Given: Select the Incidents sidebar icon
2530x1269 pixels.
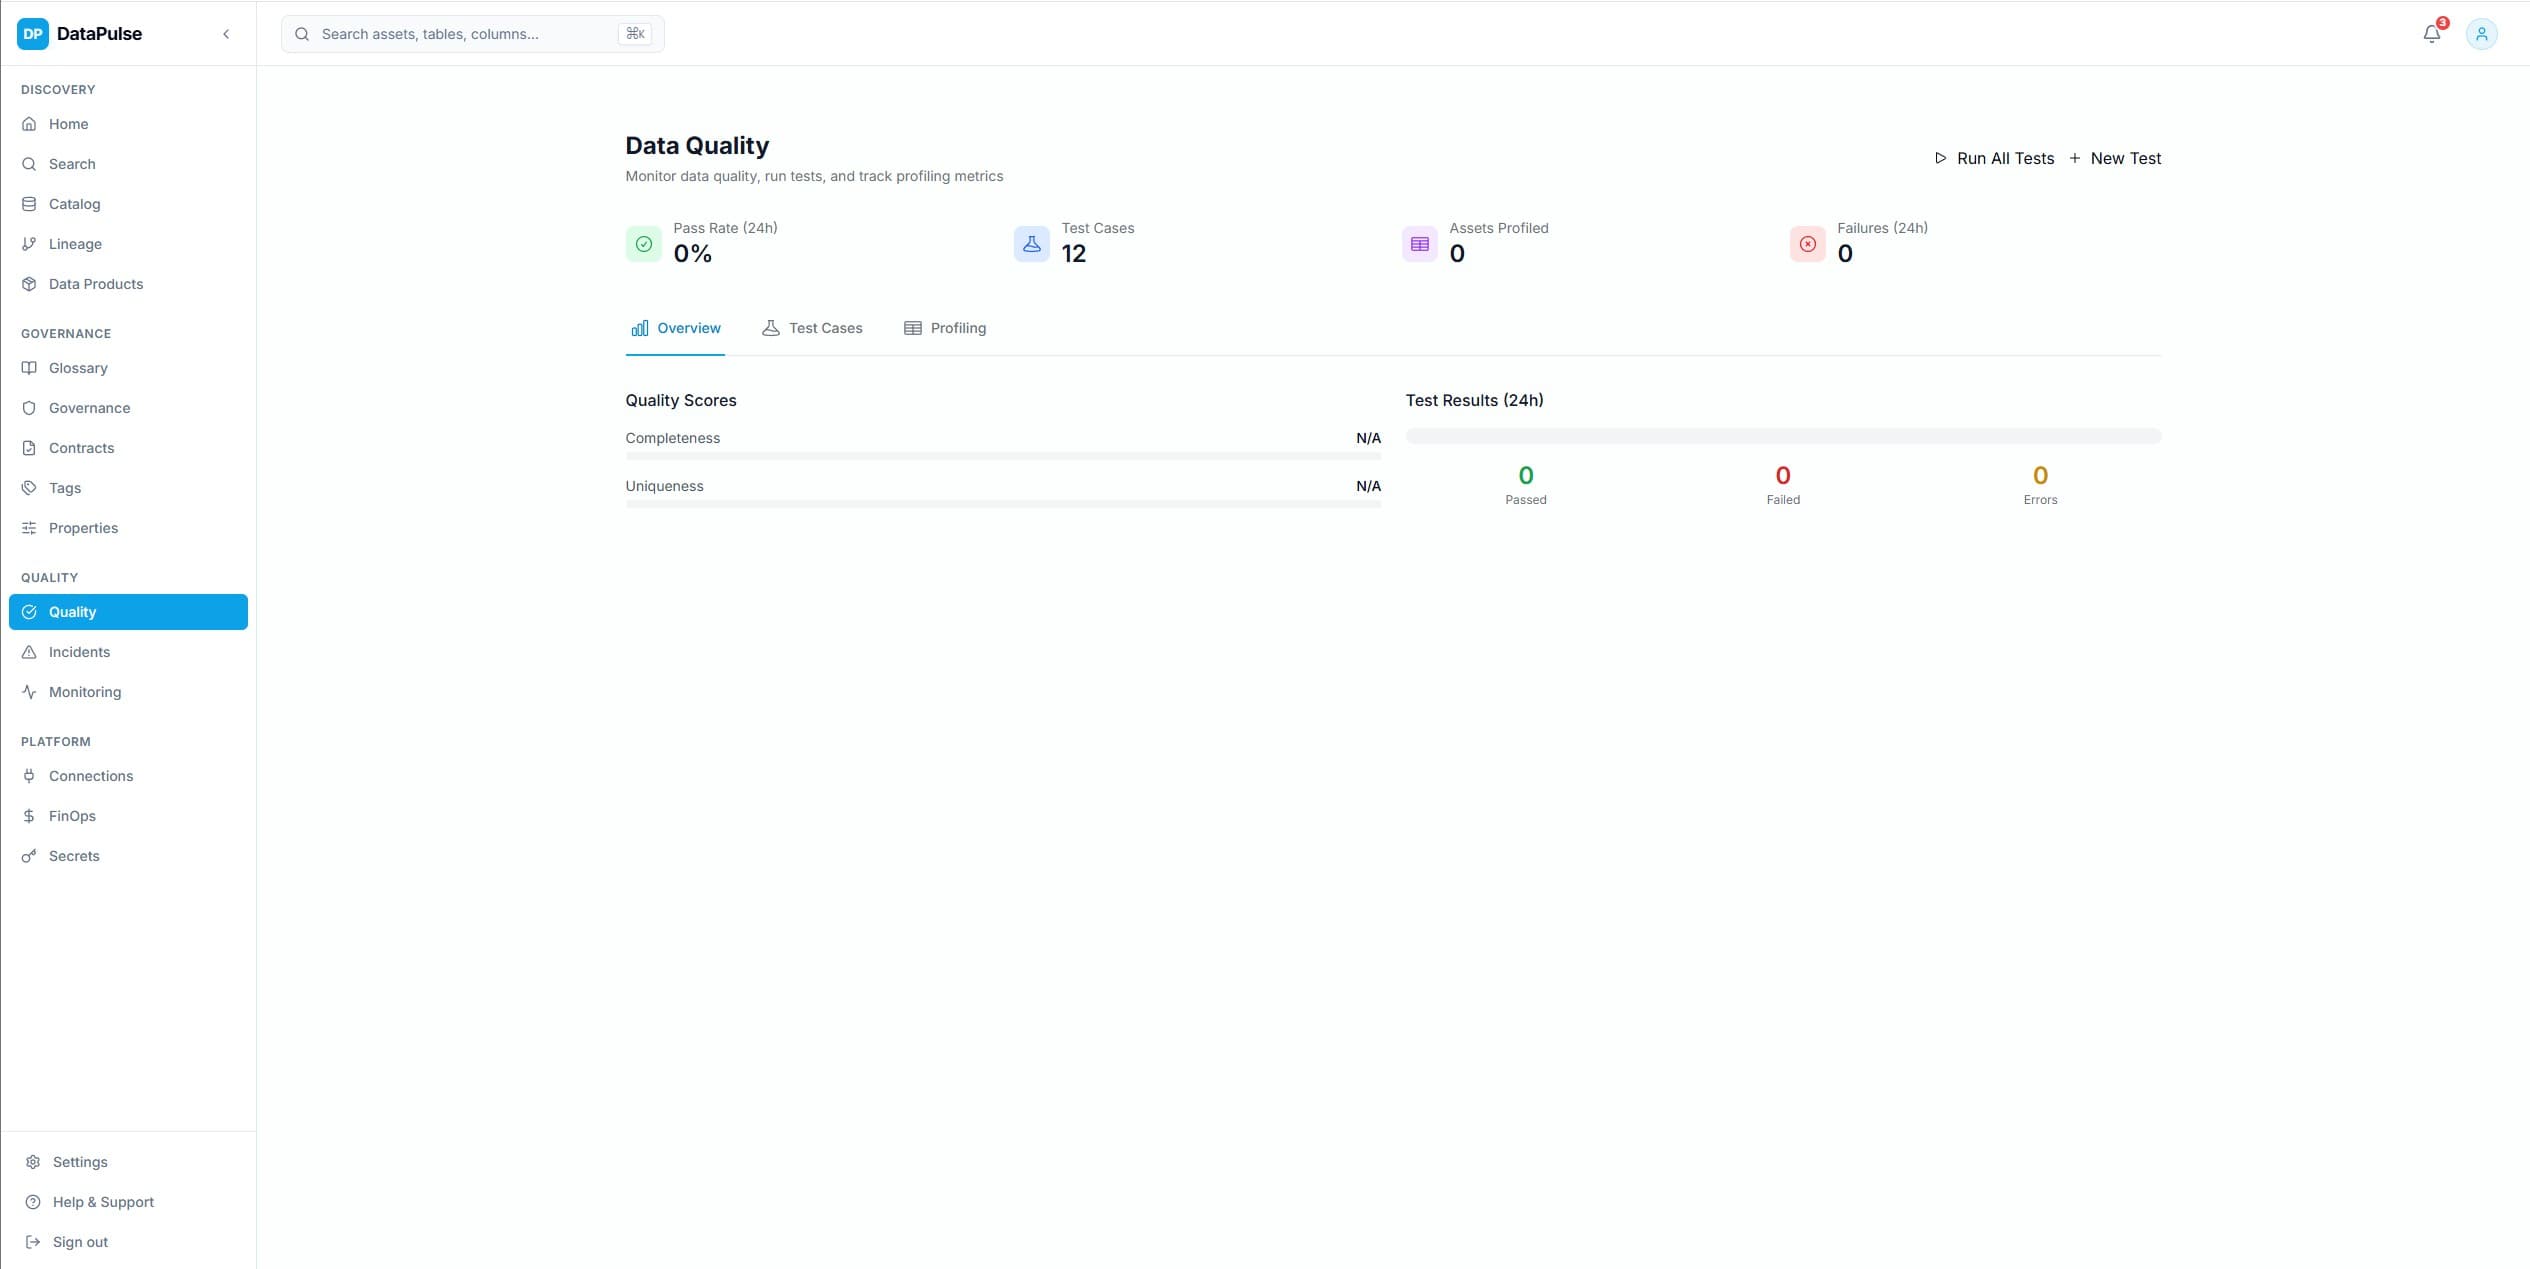Looking at the screenshot, I should point(29,651).
